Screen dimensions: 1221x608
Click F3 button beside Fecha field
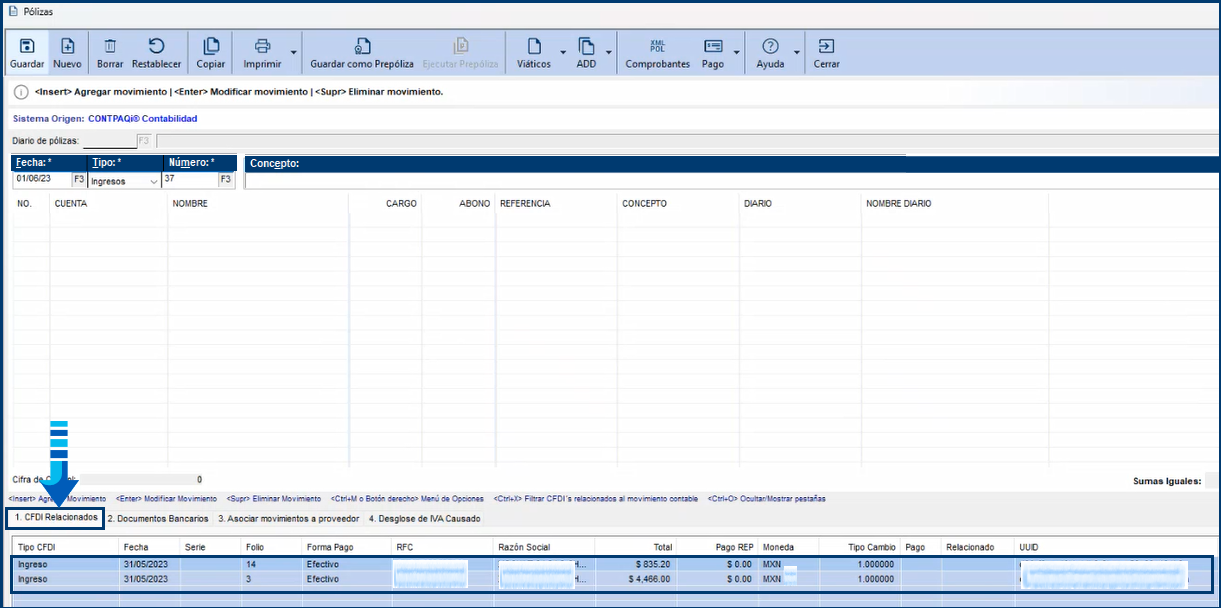click(79, 180)
